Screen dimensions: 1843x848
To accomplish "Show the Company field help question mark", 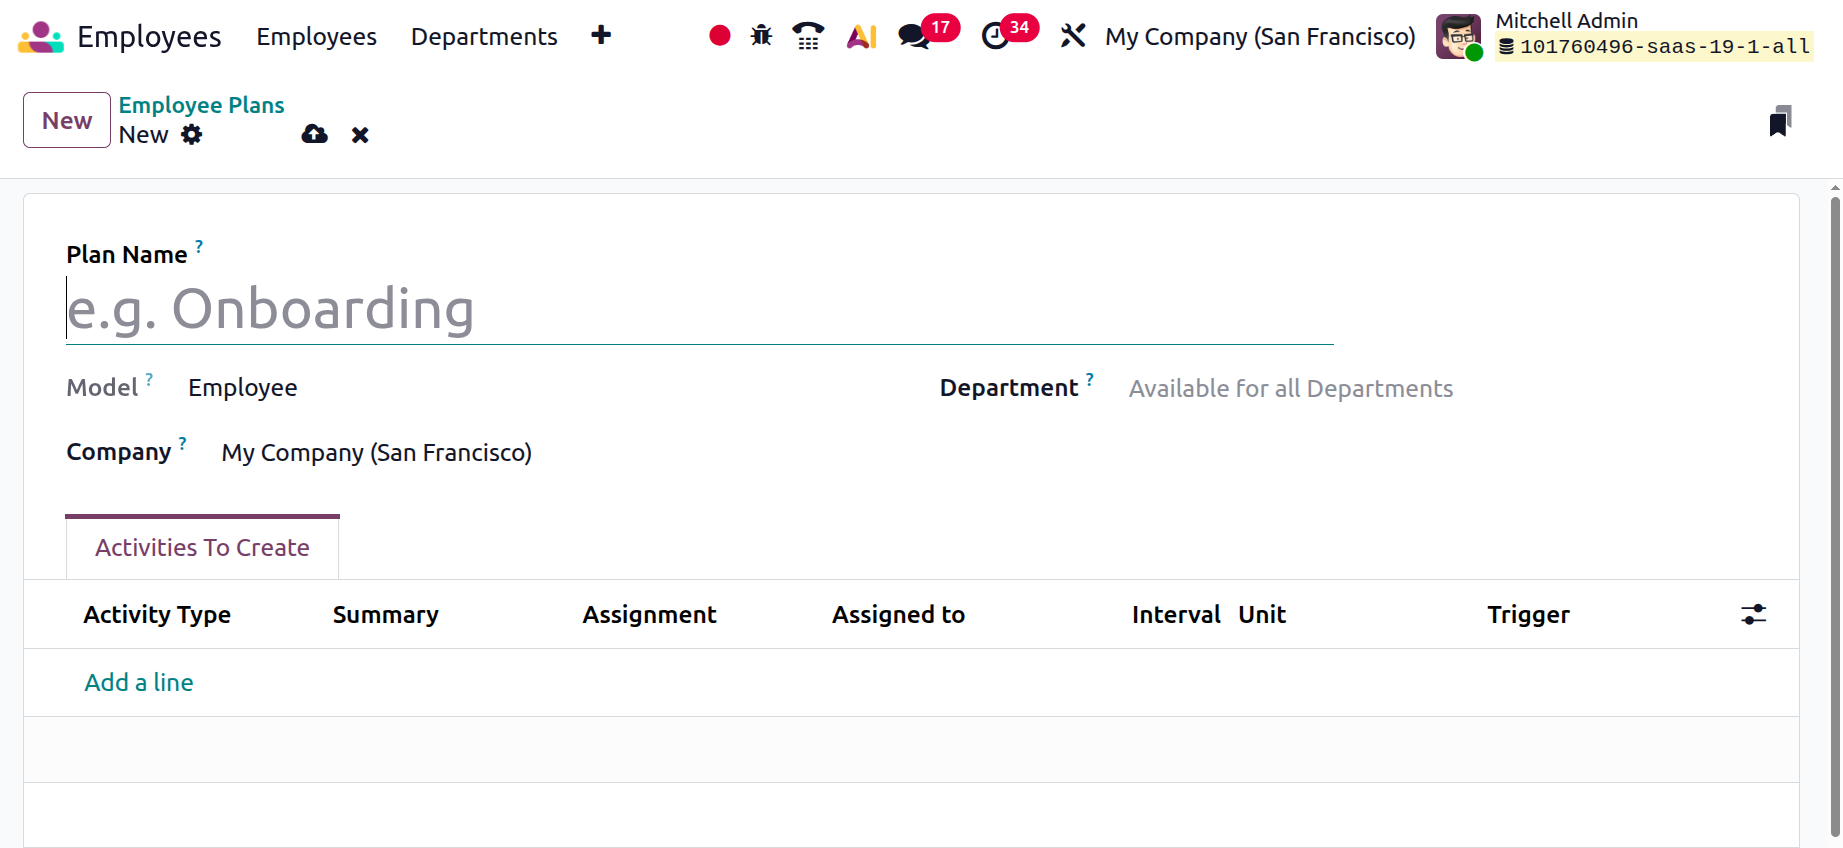I will point(182,443).
